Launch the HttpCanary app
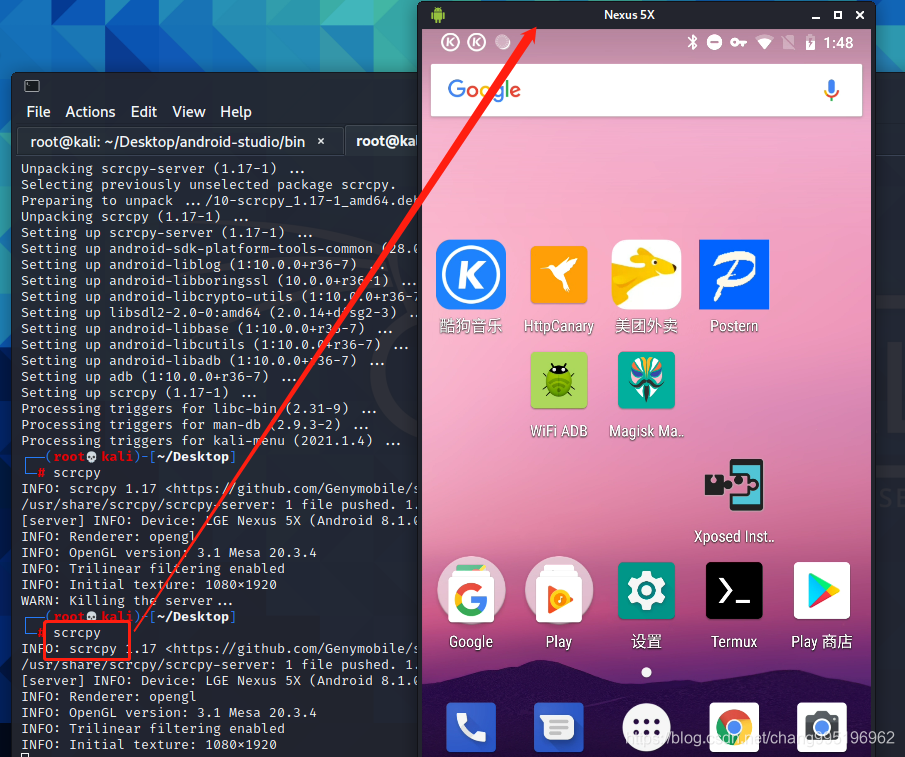This screenshot has height=757, width=905. point(558,275)
